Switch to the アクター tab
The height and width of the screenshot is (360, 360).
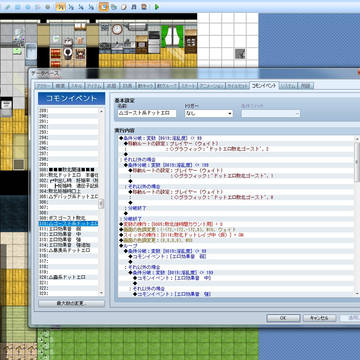(x=44, y=86)
